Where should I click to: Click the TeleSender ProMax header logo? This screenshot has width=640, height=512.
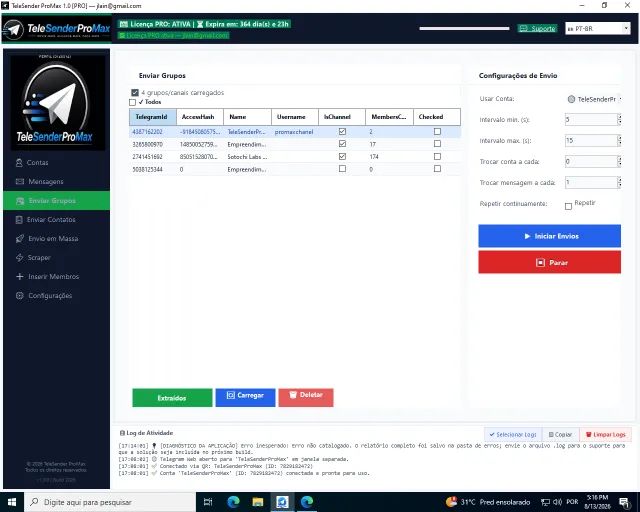57,29
